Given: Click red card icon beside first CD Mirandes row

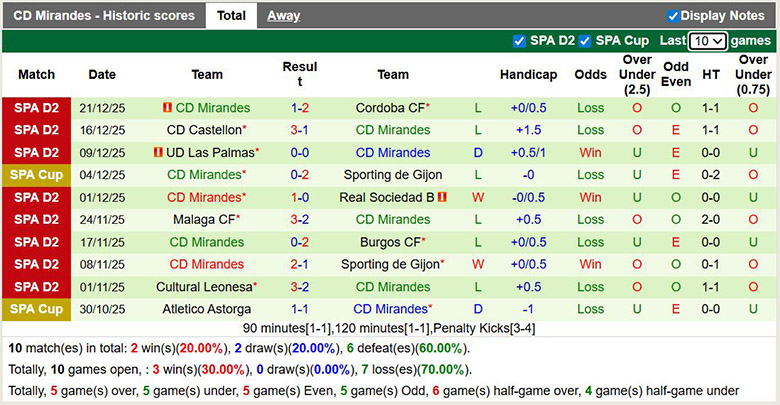Looking at the screenshot, I should click(167, 108).
